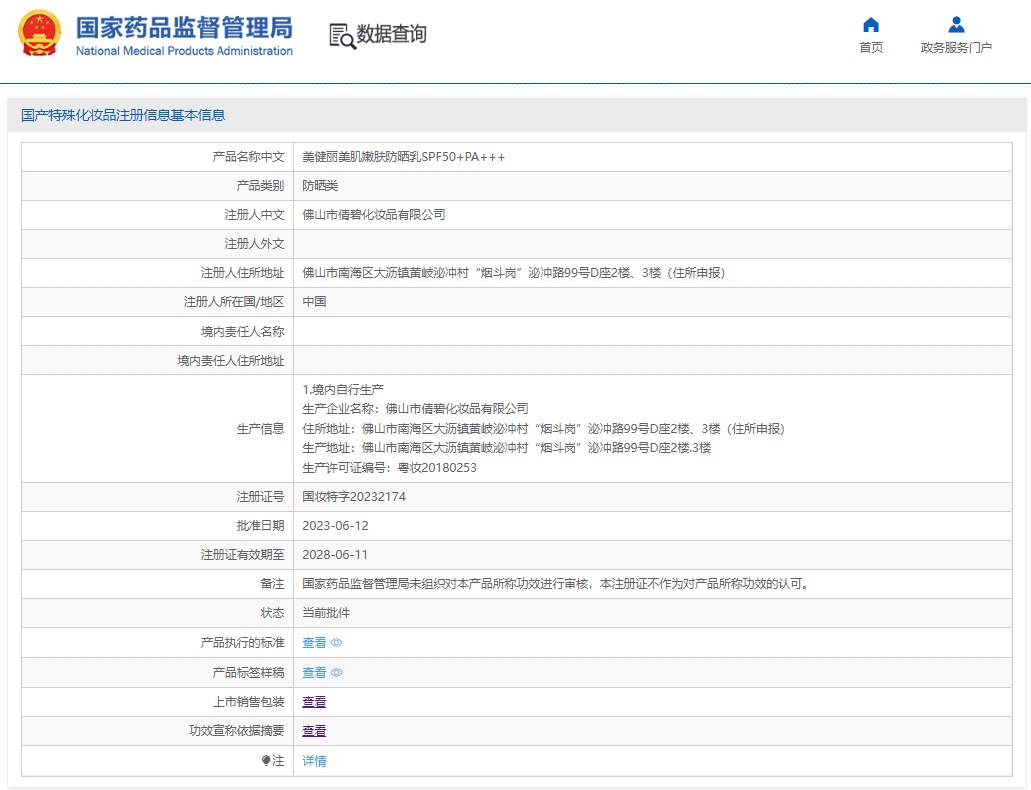Click the home house icon

point(871,25)
